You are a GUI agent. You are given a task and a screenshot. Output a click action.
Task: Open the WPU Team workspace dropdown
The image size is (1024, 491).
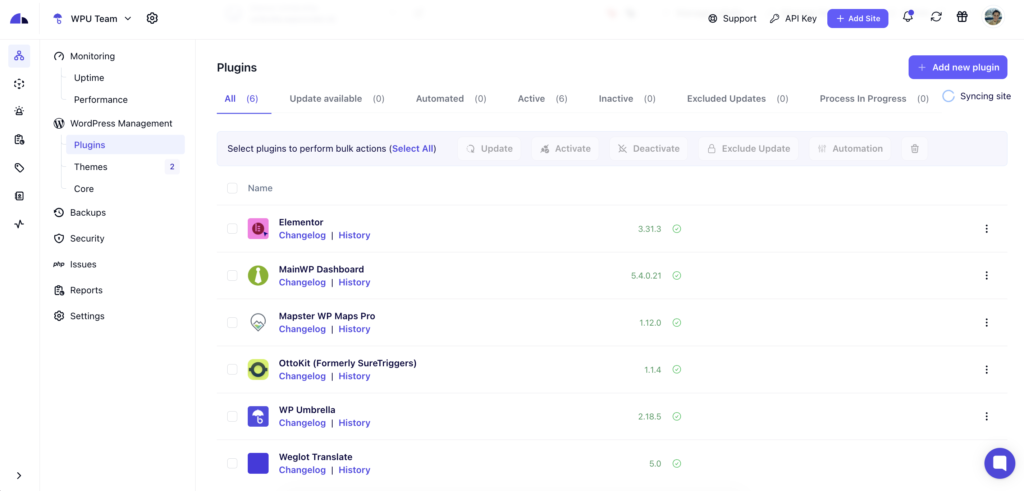click(x=93, y=19)
